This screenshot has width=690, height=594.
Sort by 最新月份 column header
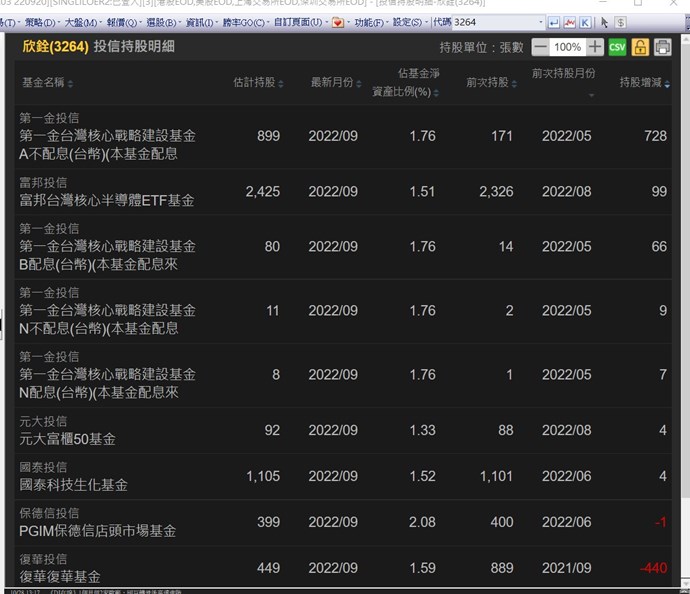pos(333,83)
